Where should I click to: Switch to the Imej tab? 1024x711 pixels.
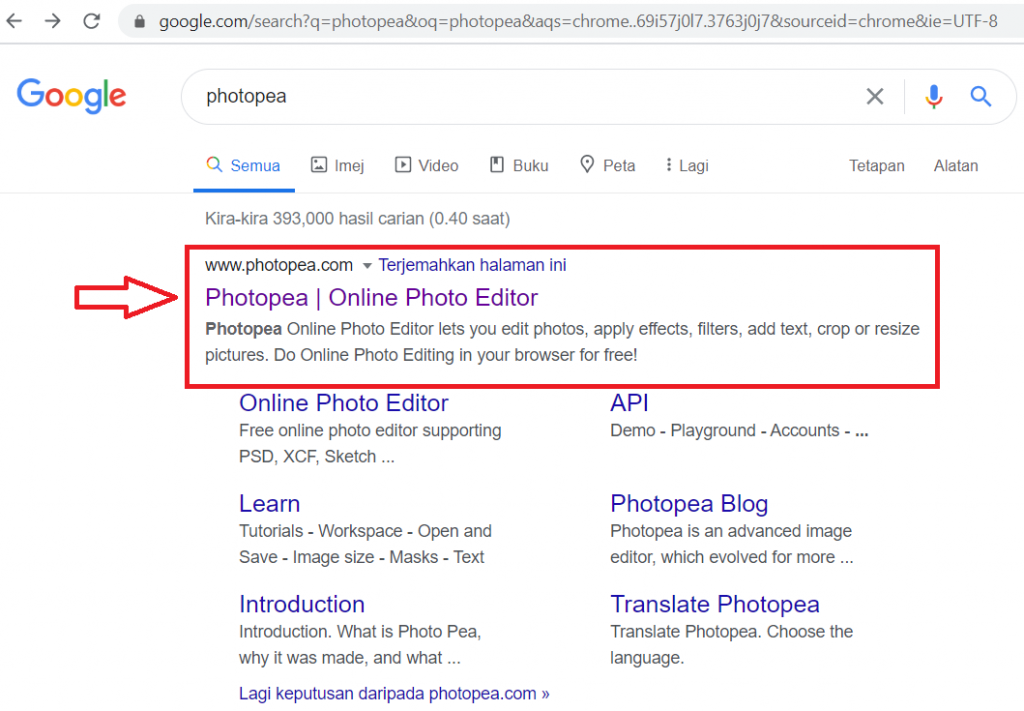[338, 166]
